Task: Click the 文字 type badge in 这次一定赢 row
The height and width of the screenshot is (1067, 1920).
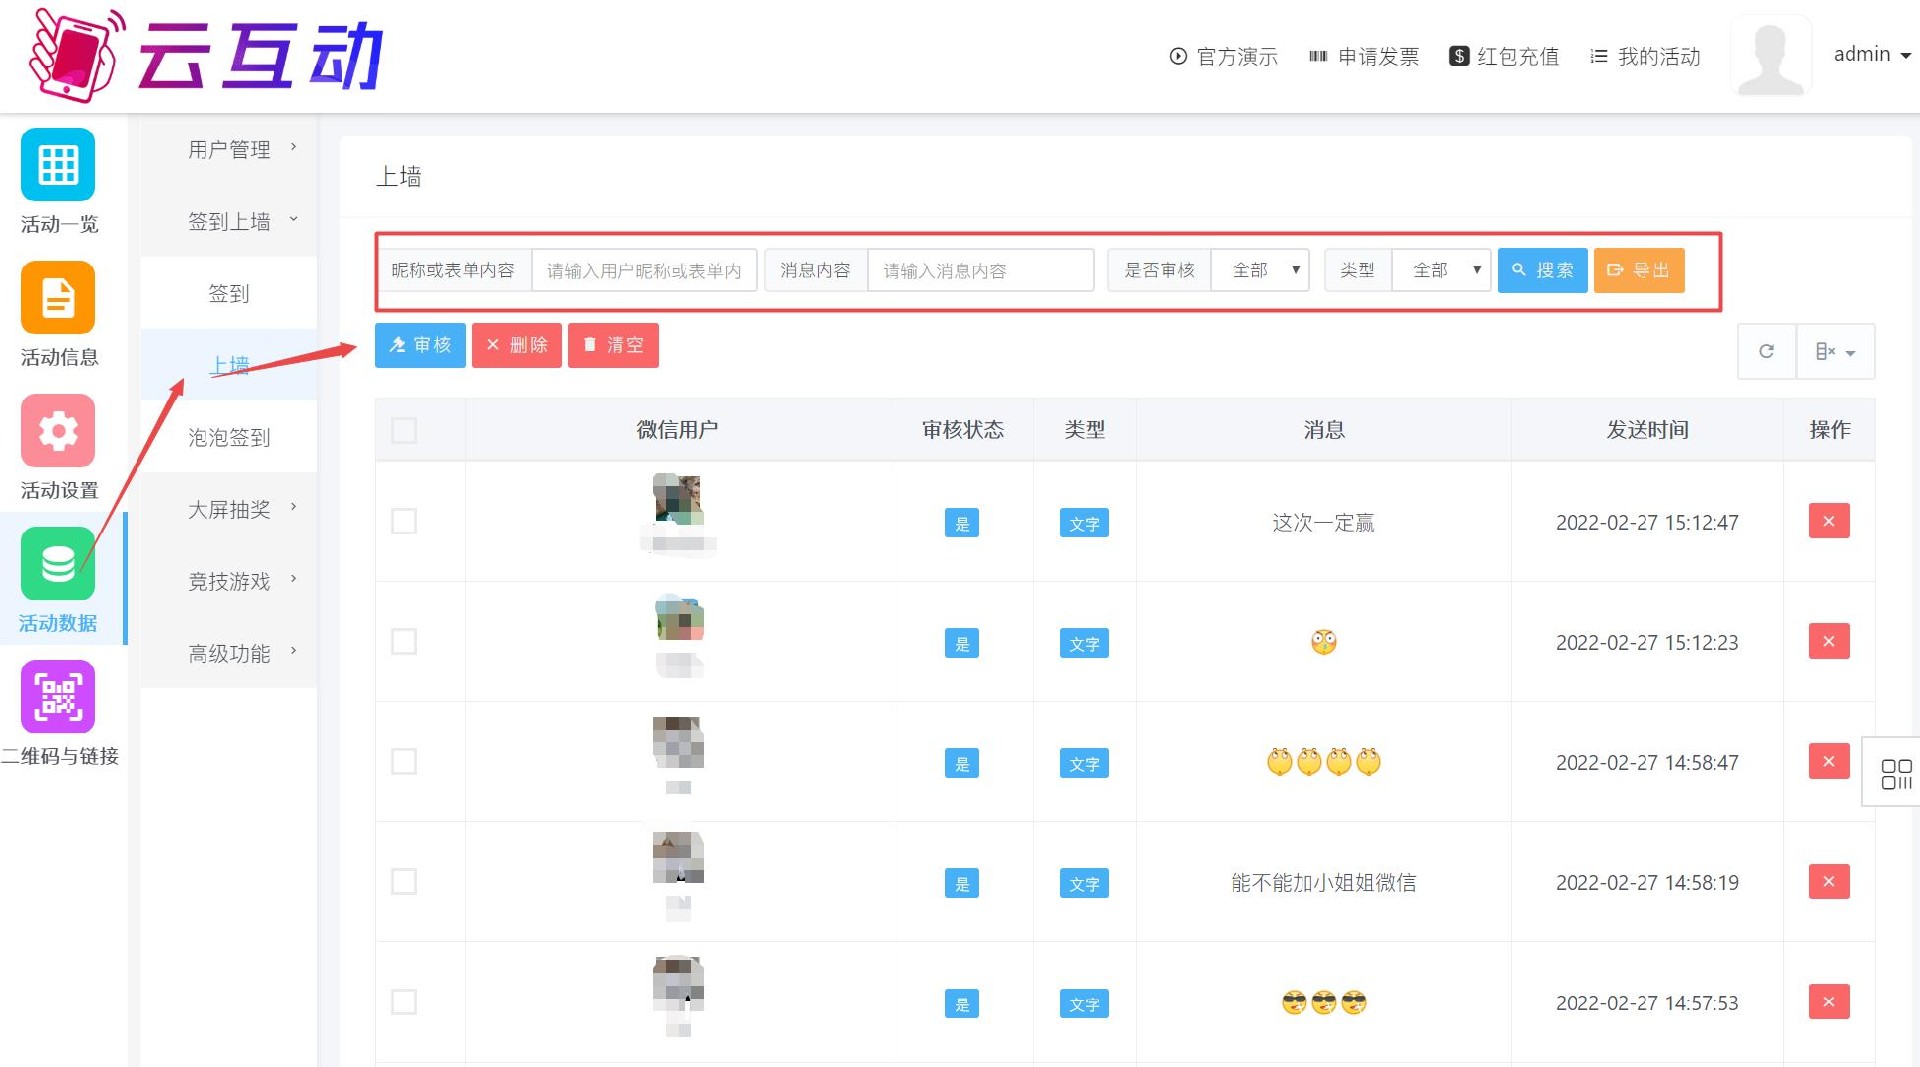Action: (x=1084, y=523)
